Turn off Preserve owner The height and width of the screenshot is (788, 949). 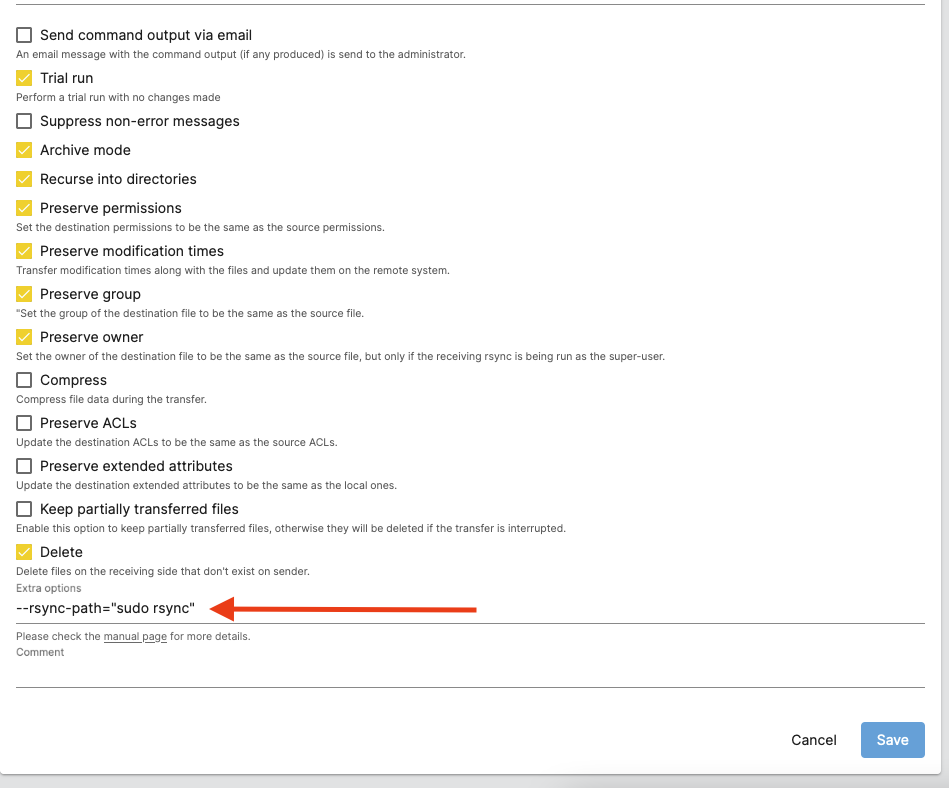tap(24, 337)
